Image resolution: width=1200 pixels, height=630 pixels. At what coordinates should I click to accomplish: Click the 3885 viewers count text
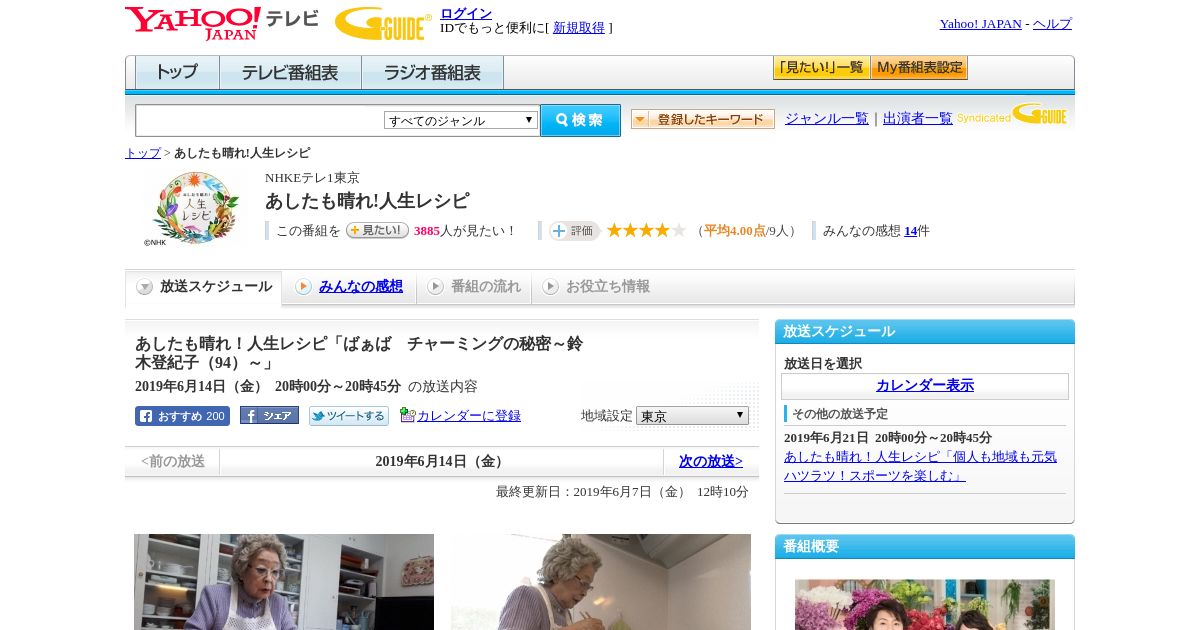coord(427,231)
